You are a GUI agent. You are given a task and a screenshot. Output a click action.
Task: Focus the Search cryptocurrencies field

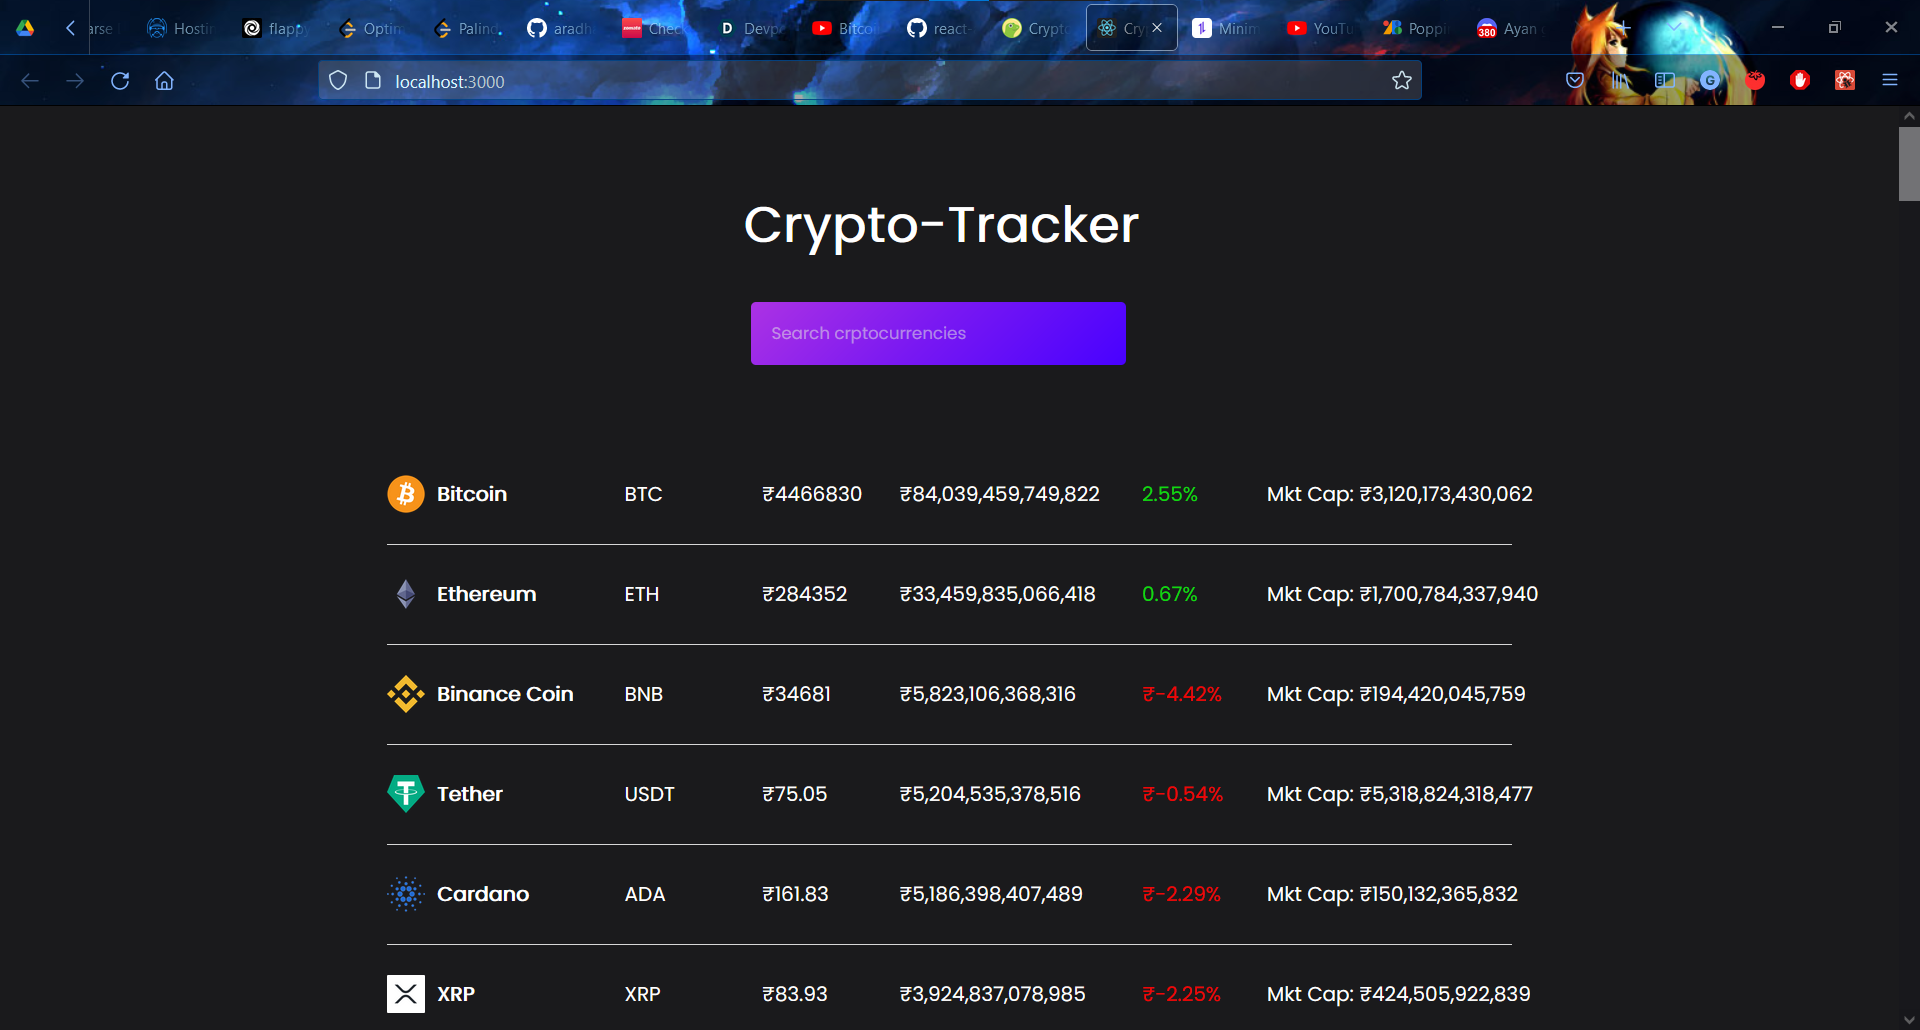(x=938, y=333)
